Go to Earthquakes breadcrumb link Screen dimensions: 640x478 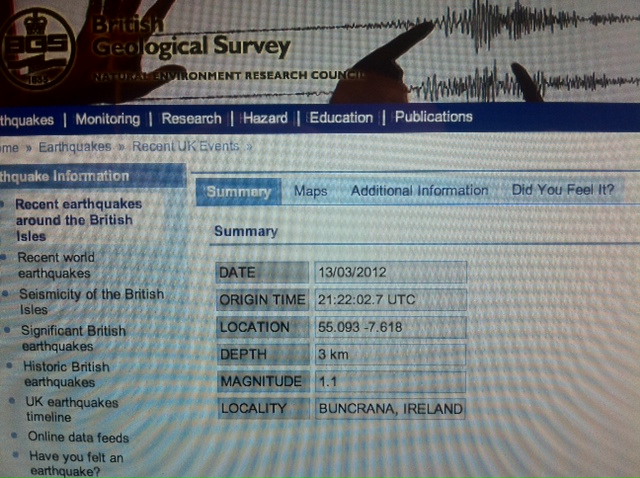pyautogui.click(x=75, y=147)
